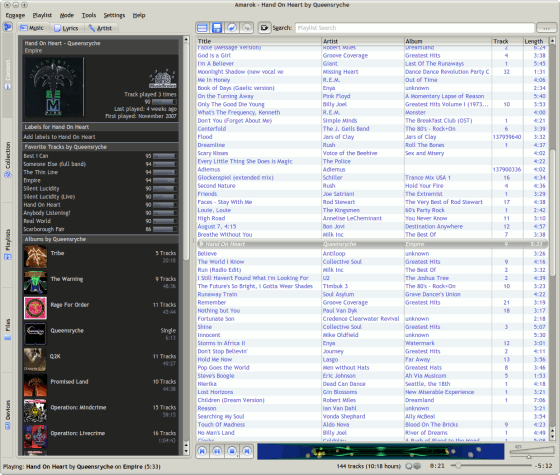560x475 pixels.
Task: Select playlist track 'Don't Stop Believin''
Action: [x=372, y=351]
